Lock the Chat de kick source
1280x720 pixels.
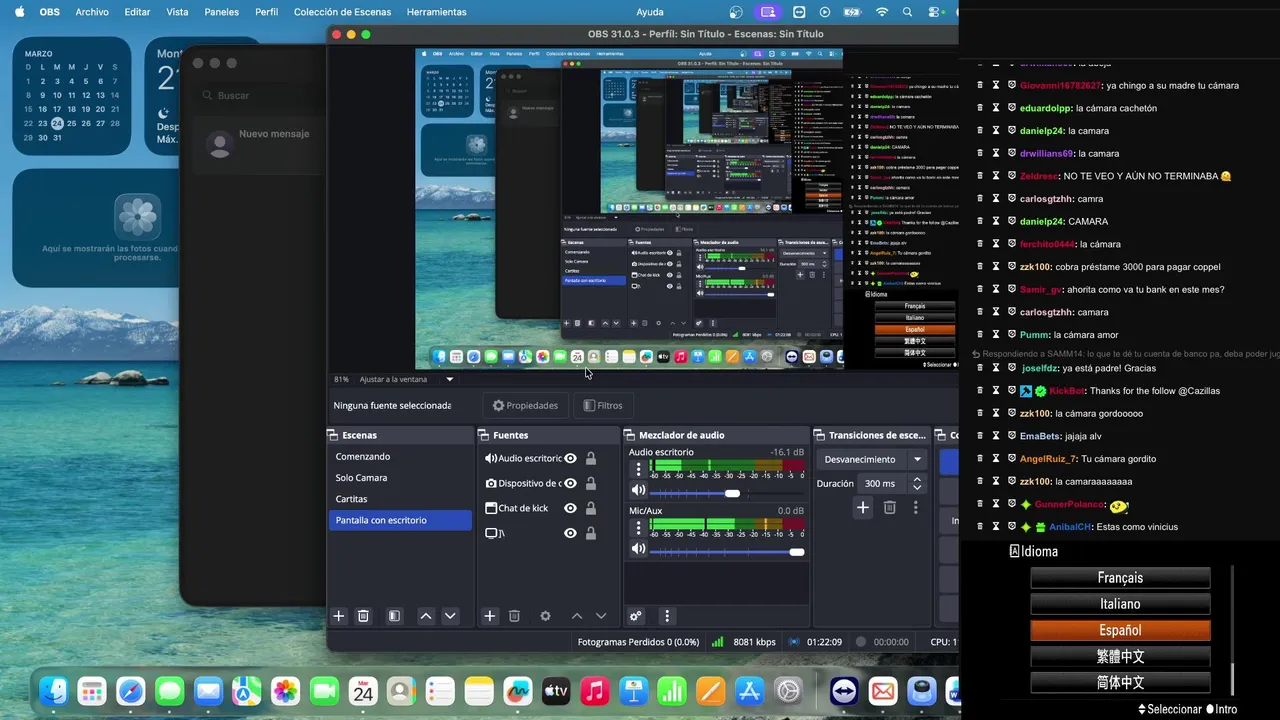[591, 508]
